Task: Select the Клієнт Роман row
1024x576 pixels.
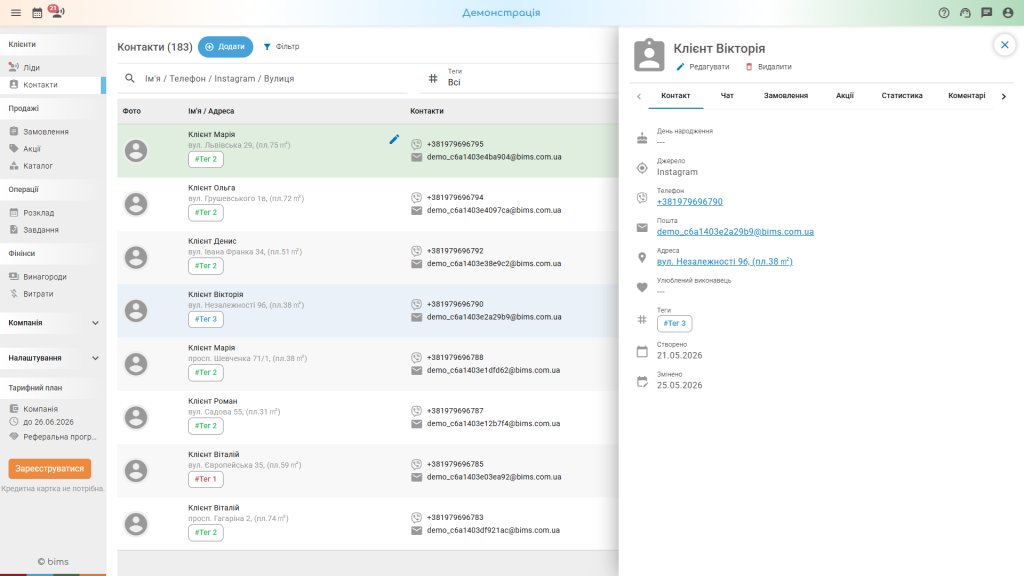Action: point(368,417)
